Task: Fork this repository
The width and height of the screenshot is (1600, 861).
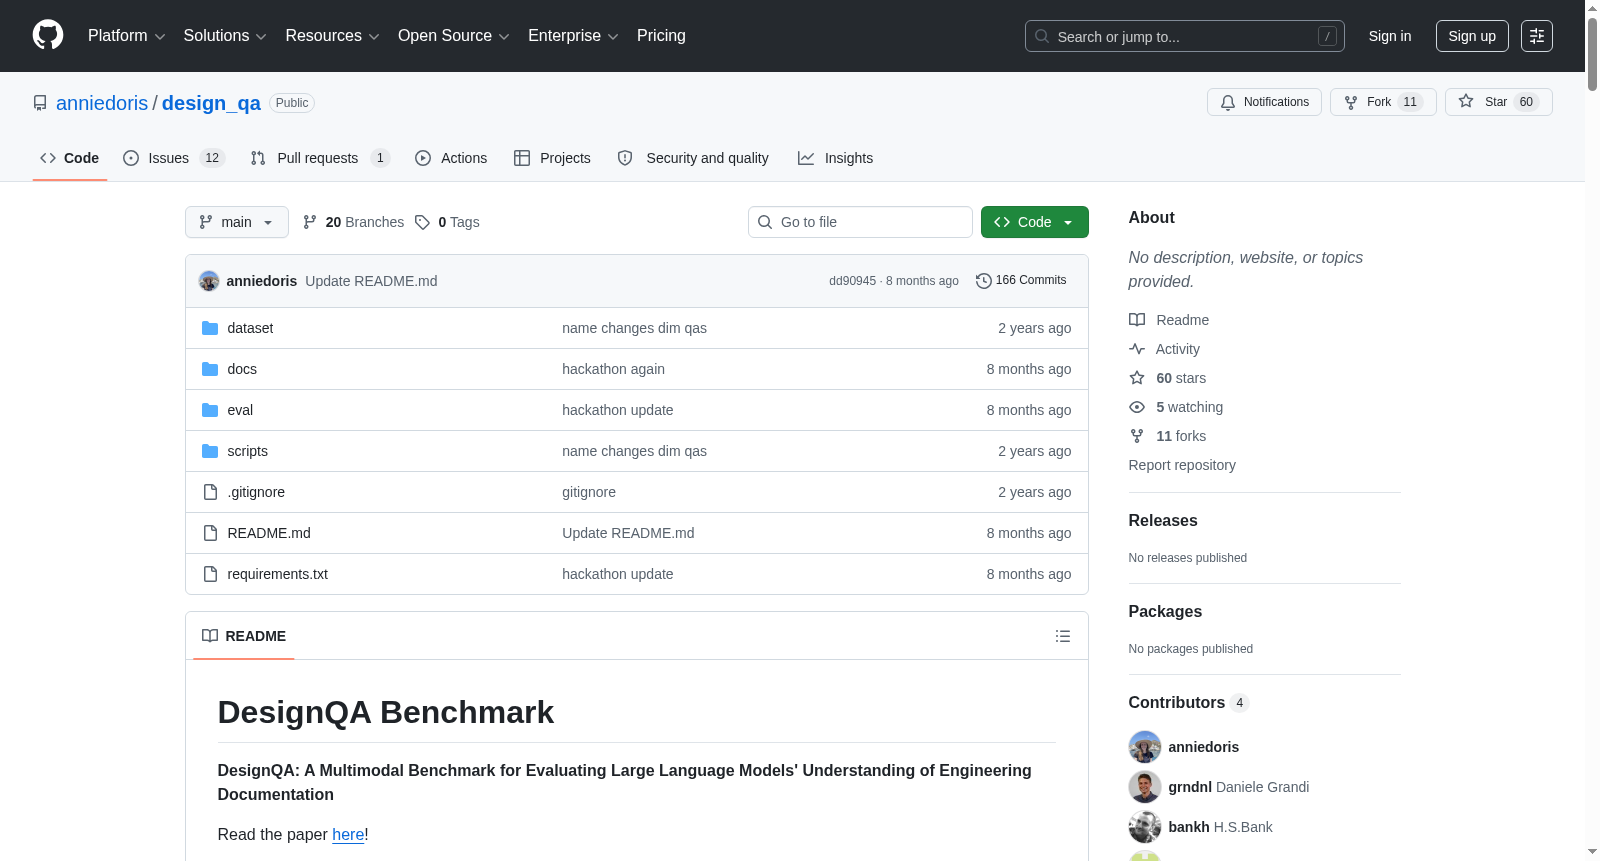Action: tap(1383, 102)
